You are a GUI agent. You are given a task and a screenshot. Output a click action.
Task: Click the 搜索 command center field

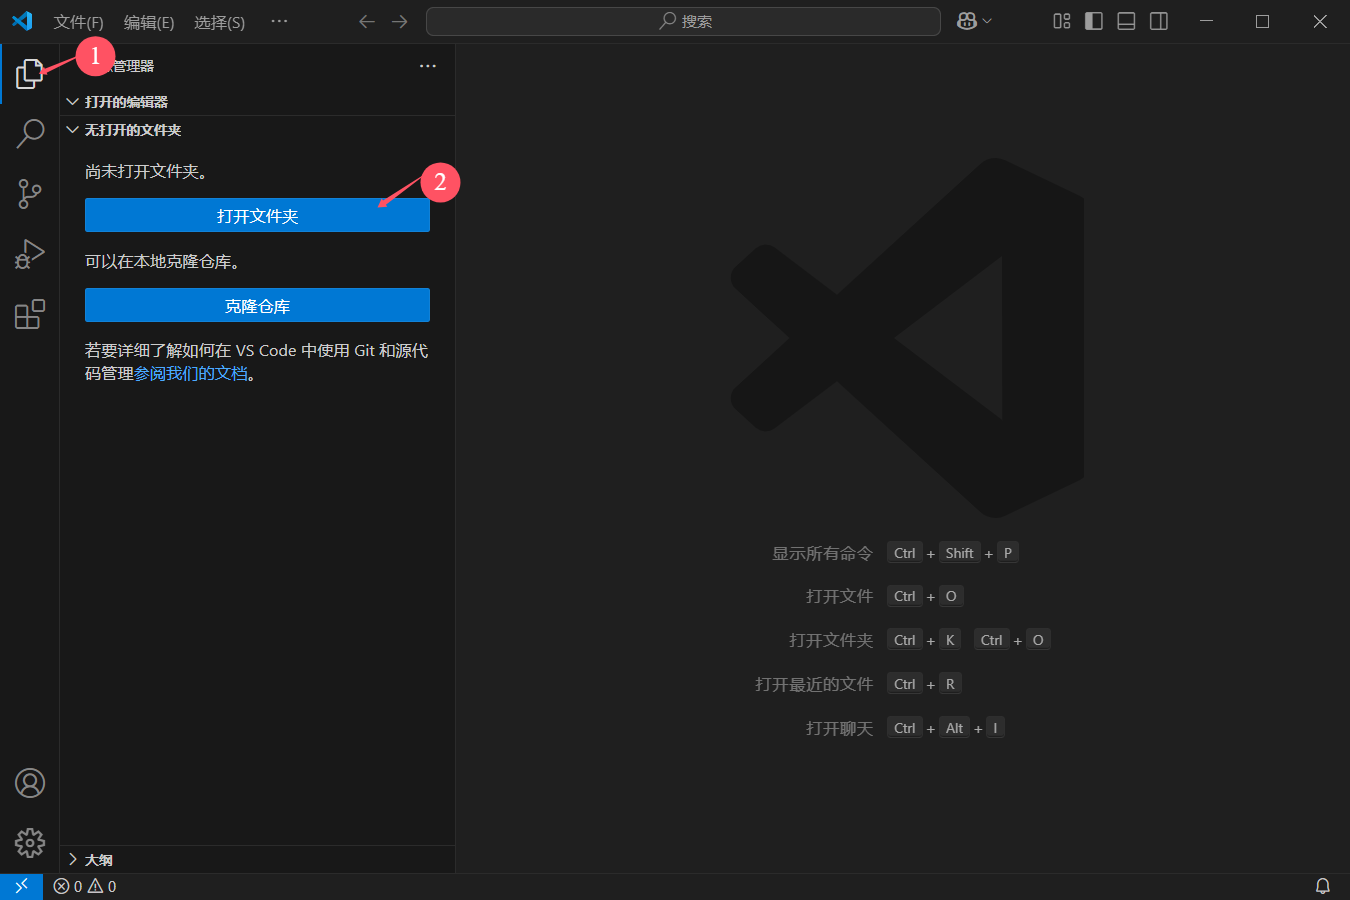click(x=683, y=21)
